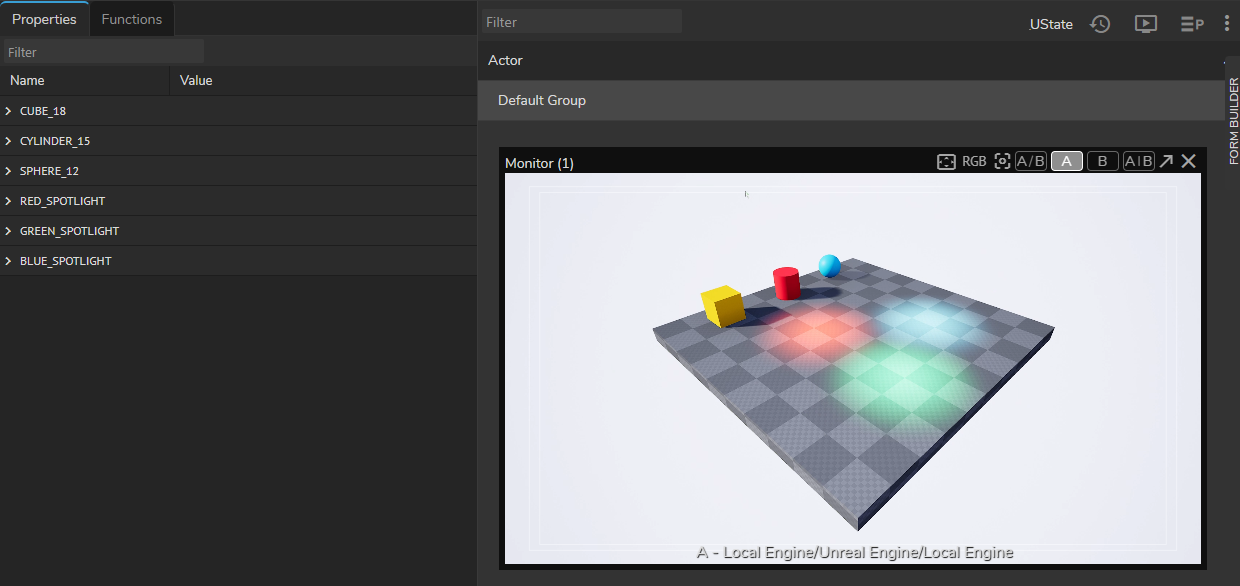Toggle A/B comparison mode
This screenshot has height=586, width=1240.
tap(1031, 162)
